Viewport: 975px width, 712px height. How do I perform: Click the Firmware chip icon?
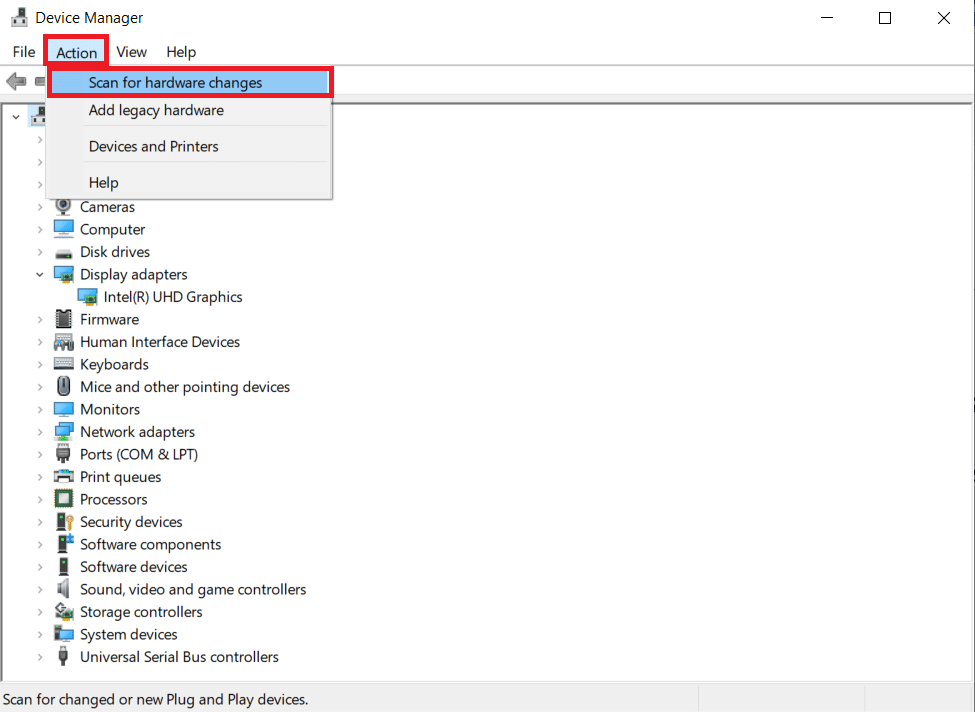(63, 319)
